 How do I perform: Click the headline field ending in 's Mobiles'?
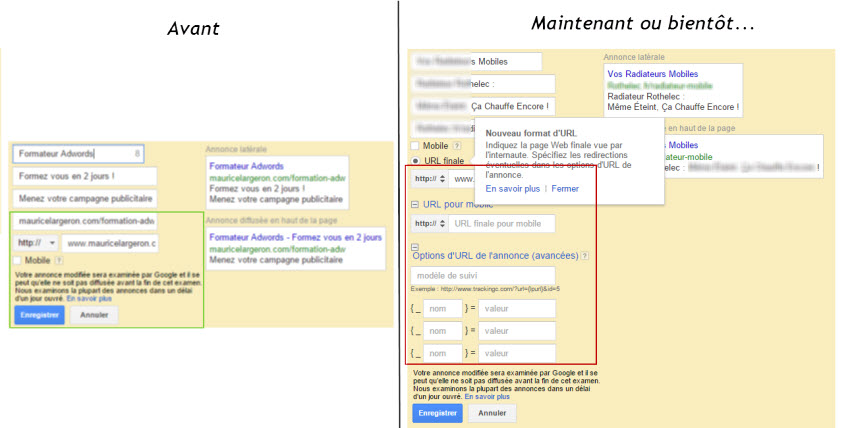click(476, 62)
